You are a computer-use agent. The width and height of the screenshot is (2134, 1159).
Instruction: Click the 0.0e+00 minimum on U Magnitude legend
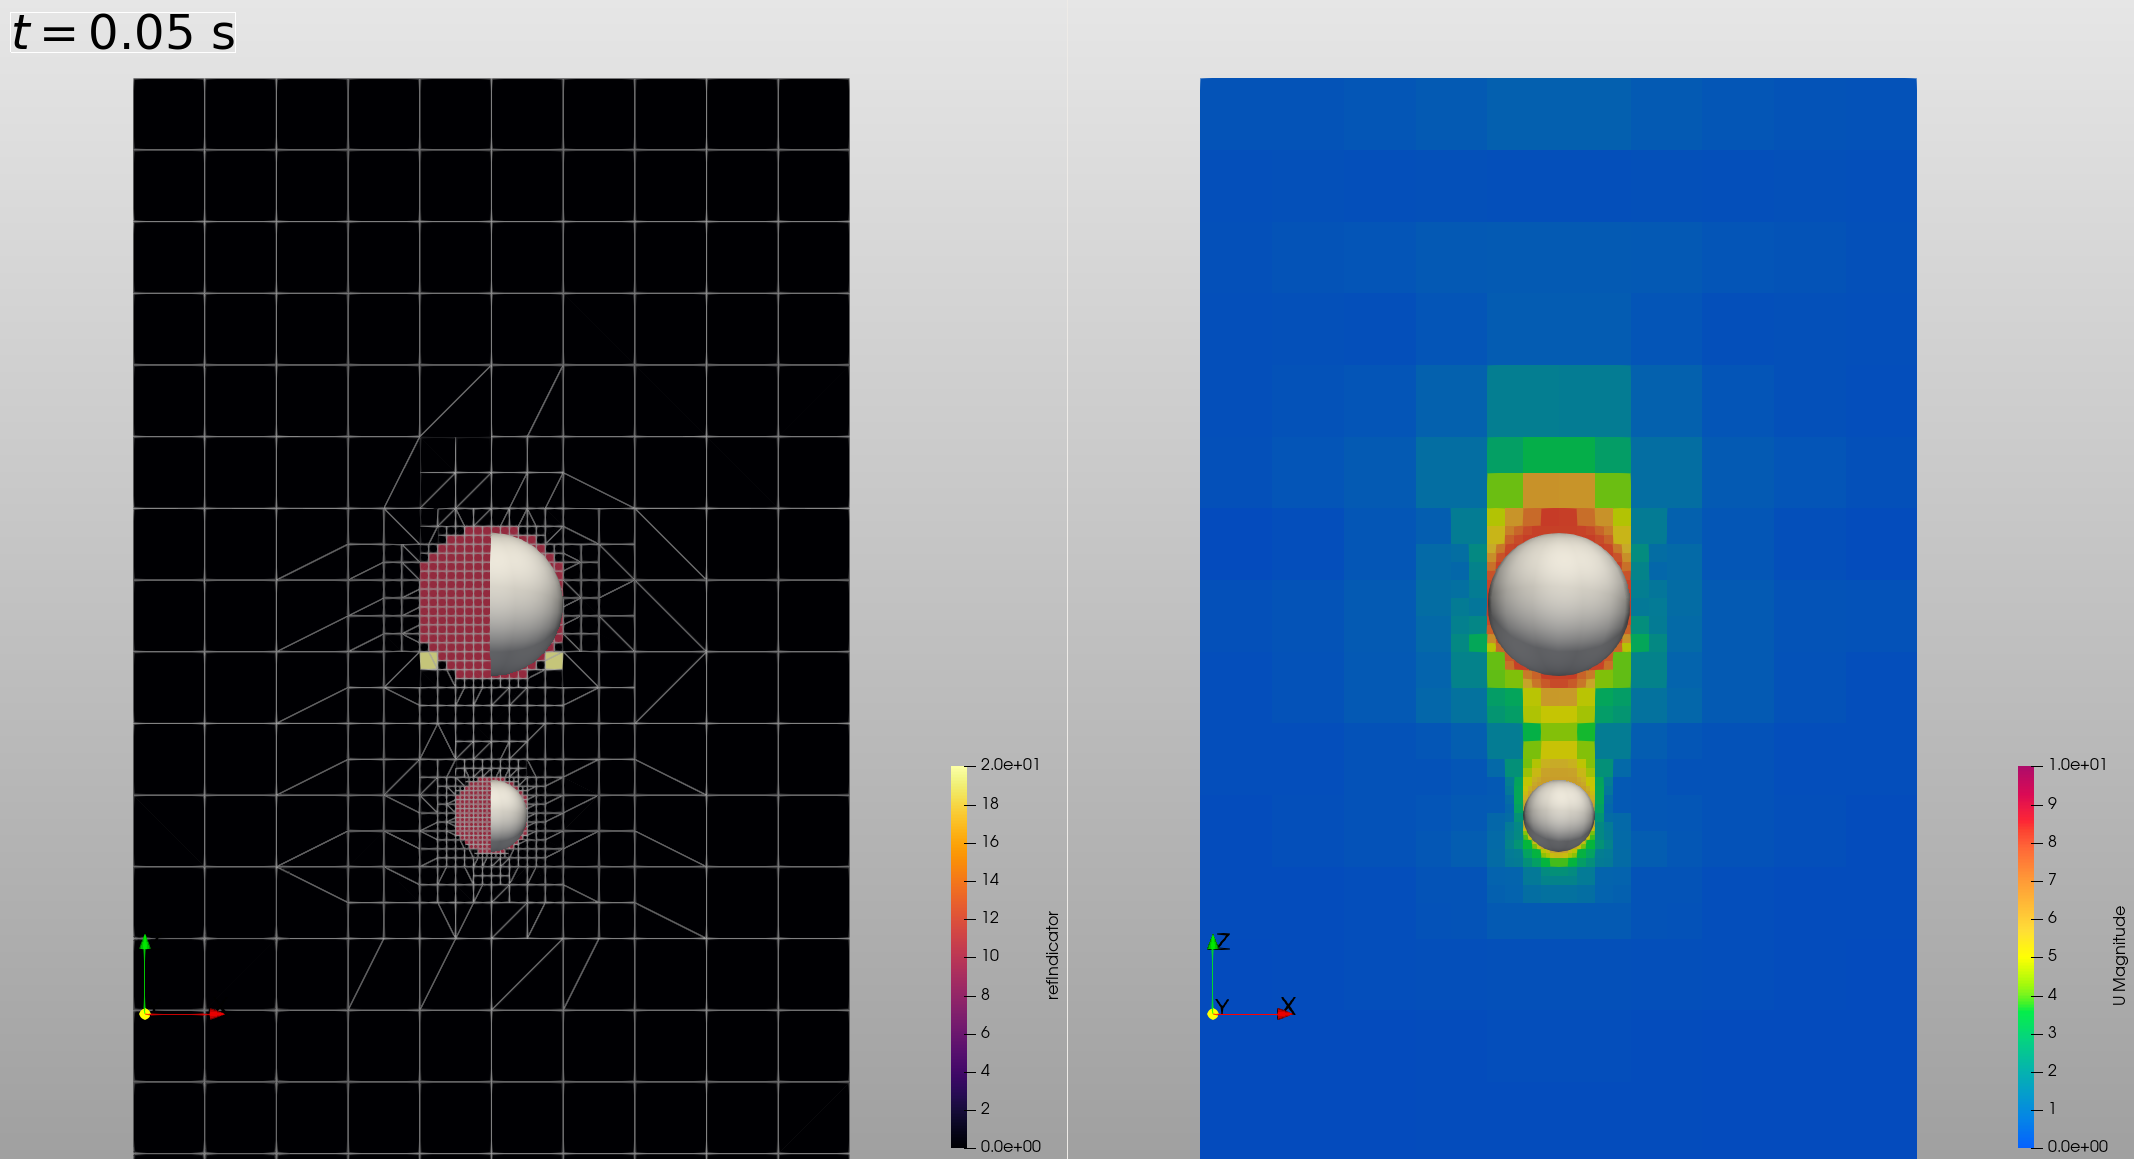click(2077, 1146)
